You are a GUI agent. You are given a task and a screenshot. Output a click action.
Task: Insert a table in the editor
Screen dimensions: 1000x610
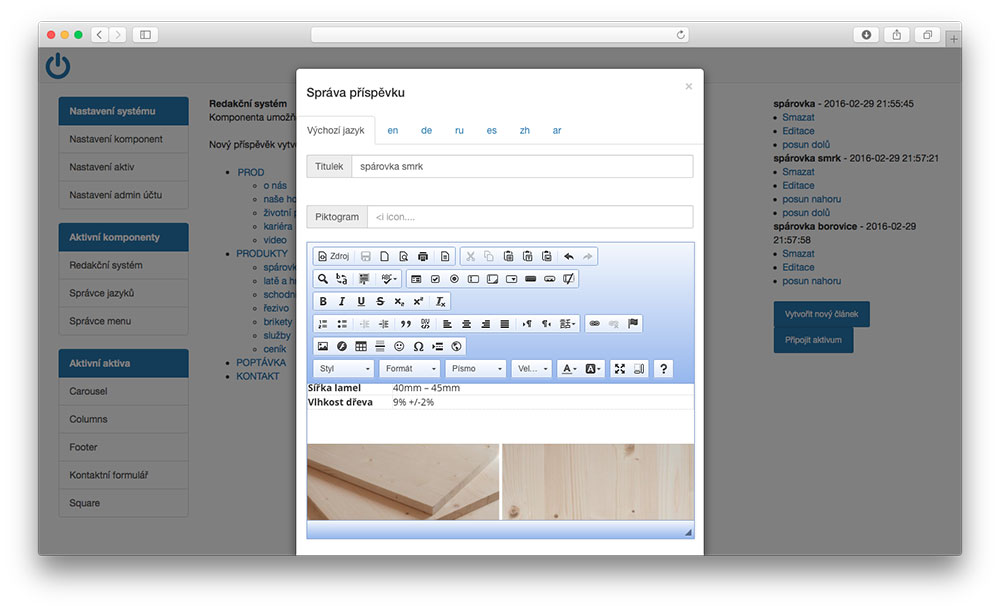361,346
